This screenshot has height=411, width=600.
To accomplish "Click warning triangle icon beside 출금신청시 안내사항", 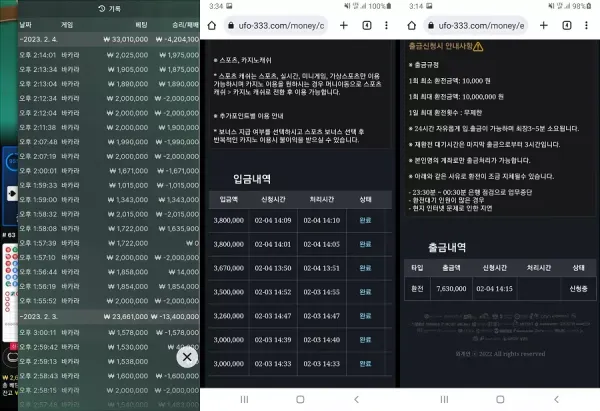I will [x=478, y=47].
